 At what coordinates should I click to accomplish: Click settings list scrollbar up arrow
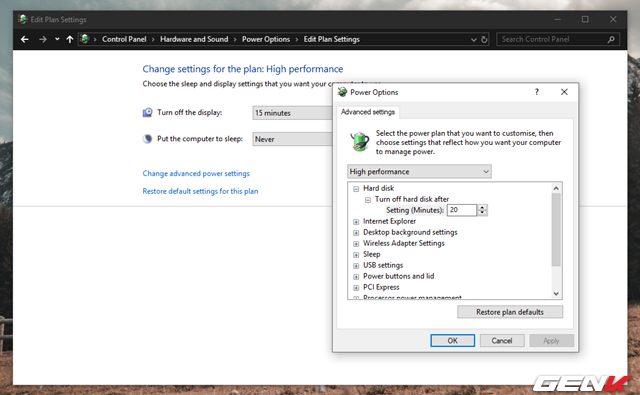(x=556, y=188)
